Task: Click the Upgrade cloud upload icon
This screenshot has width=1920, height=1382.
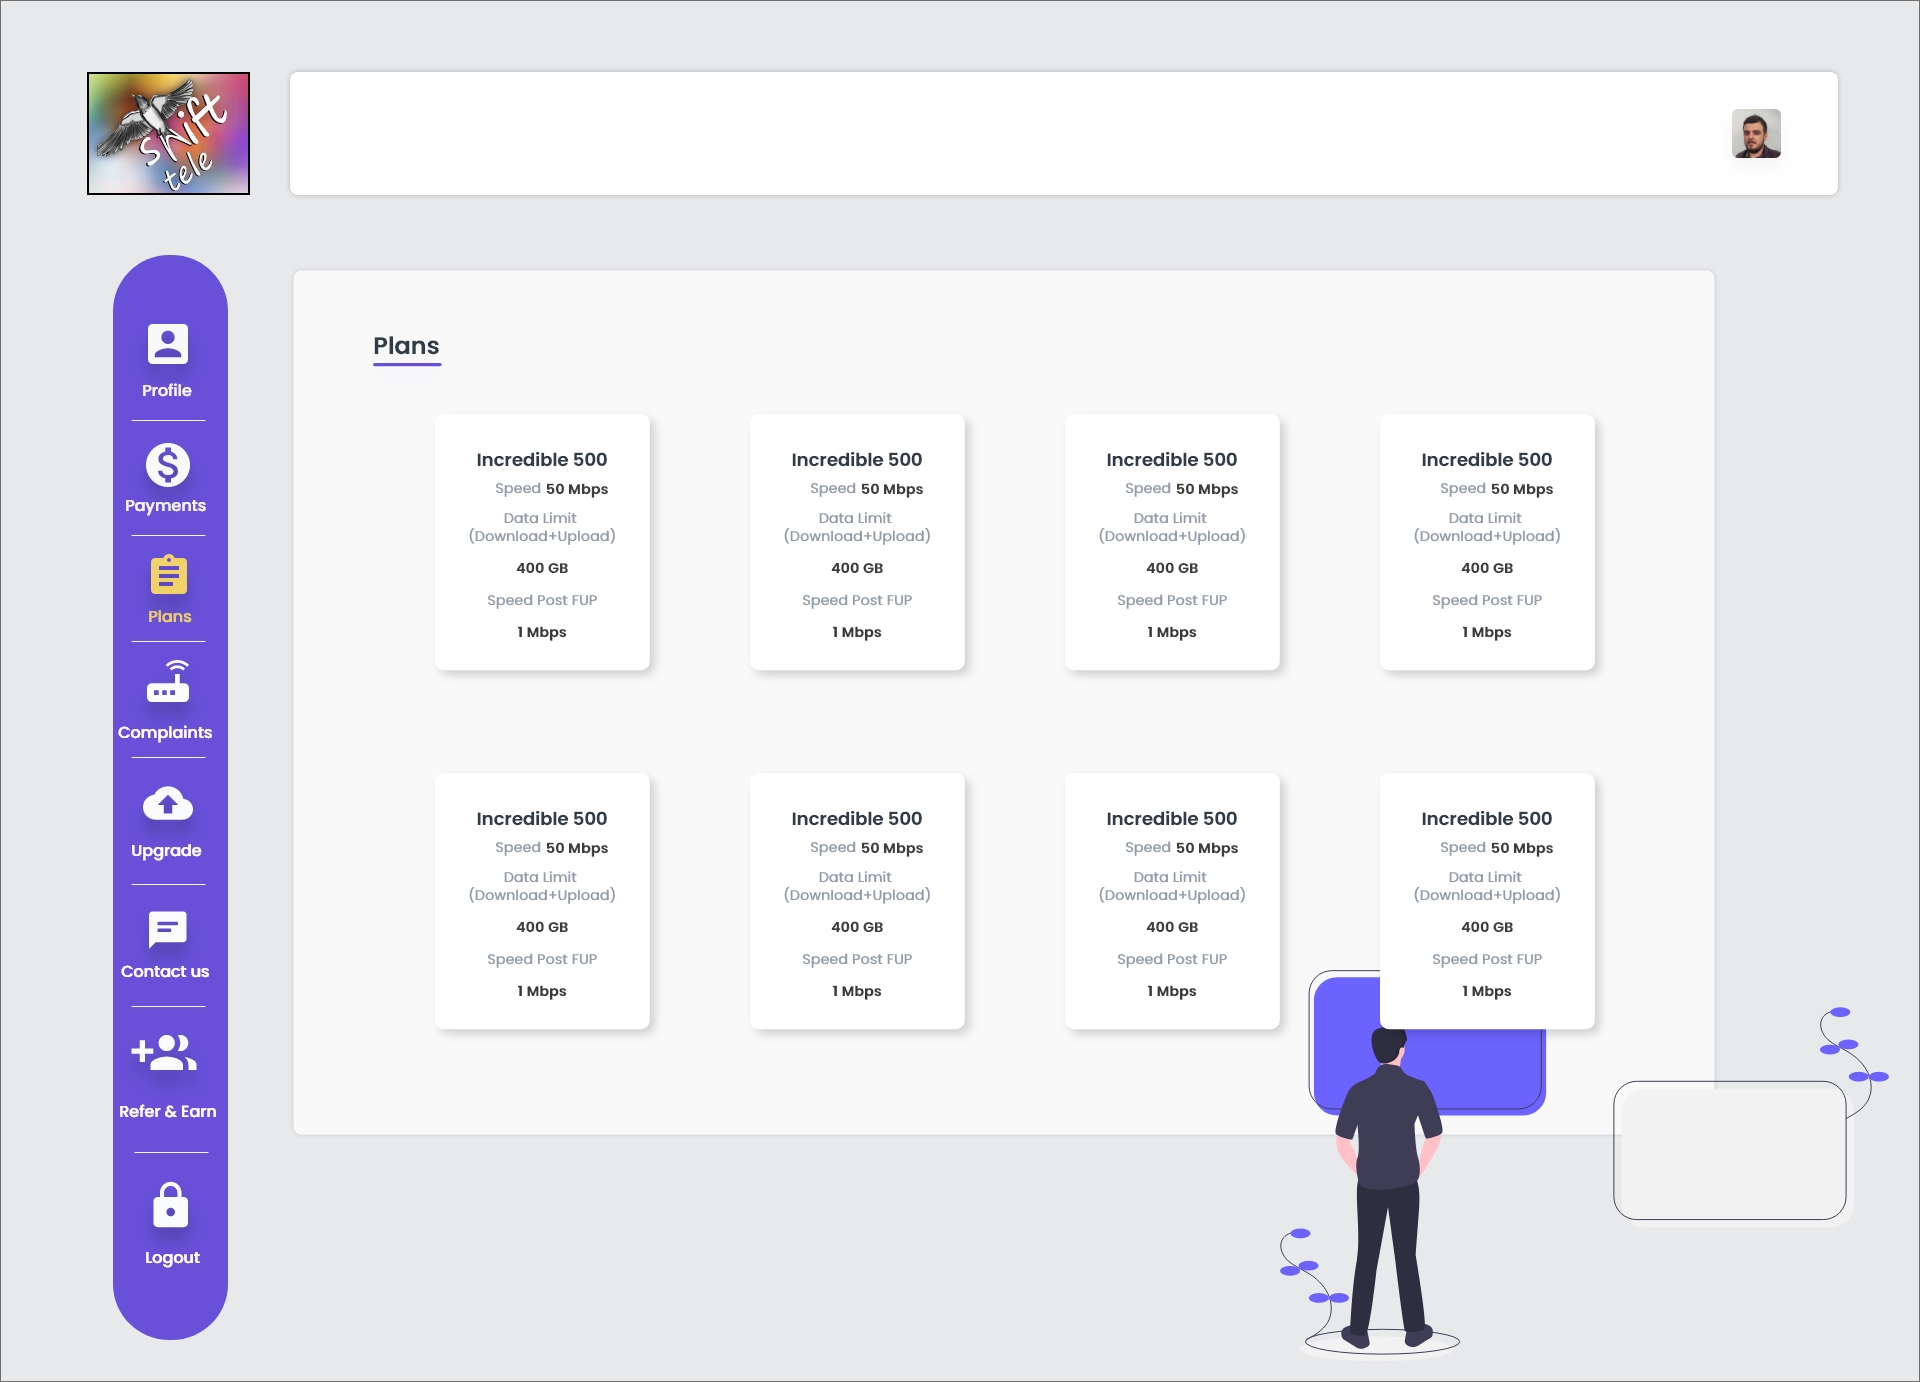Action: coord(168,804)
